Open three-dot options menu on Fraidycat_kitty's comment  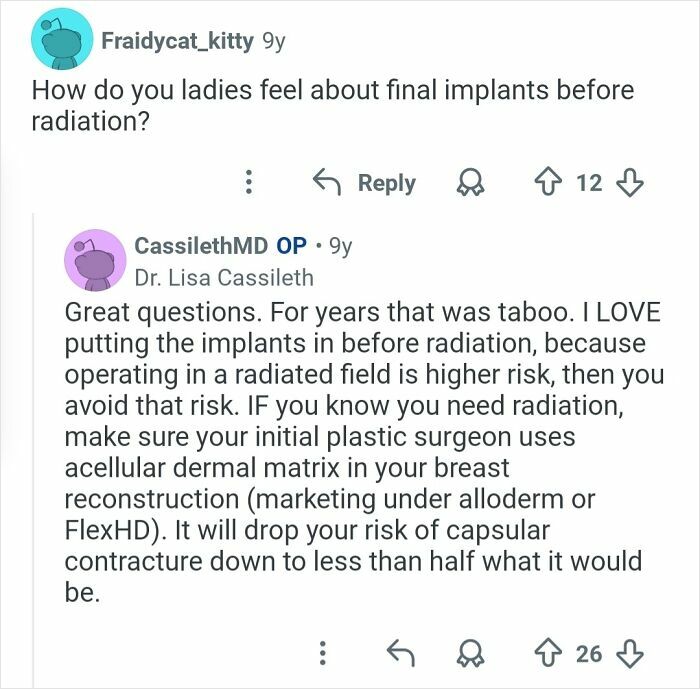tap(250, 183)
